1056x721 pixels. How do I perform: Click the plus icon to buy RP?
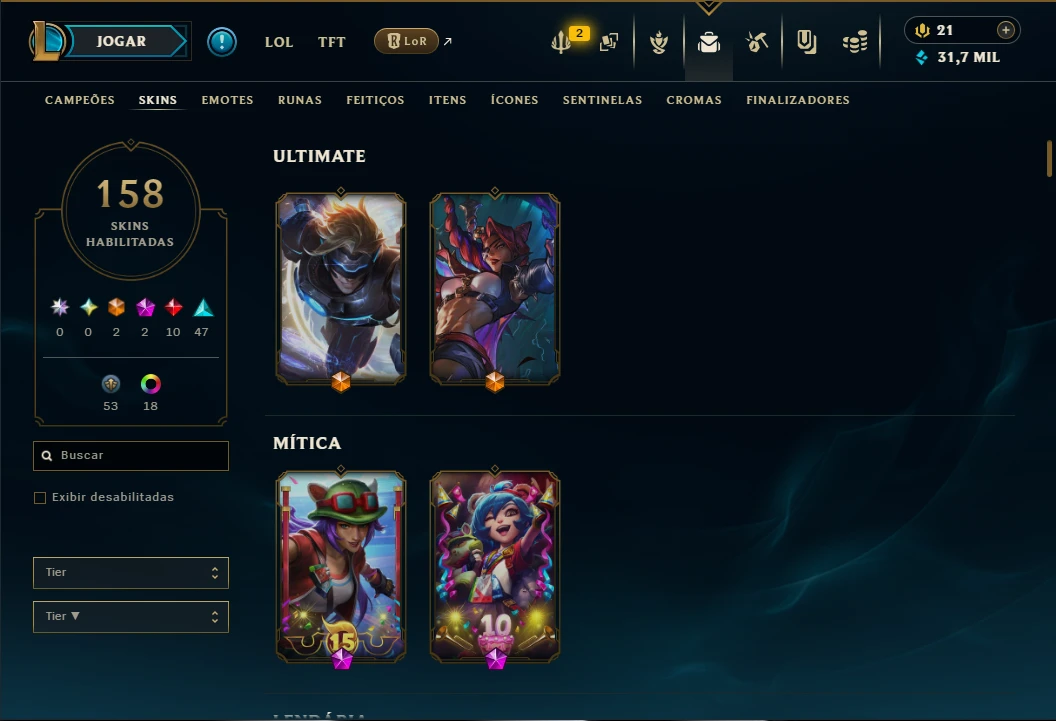point(1005,30)
